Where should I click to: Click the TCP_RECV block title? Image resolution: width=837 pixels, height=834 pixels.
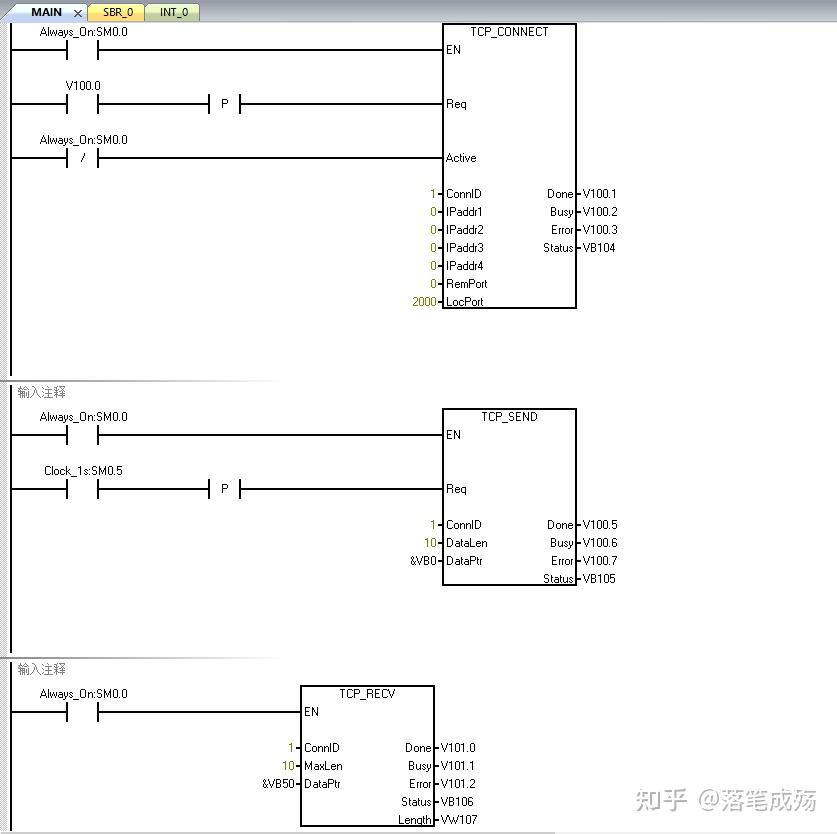coord(367,694)
